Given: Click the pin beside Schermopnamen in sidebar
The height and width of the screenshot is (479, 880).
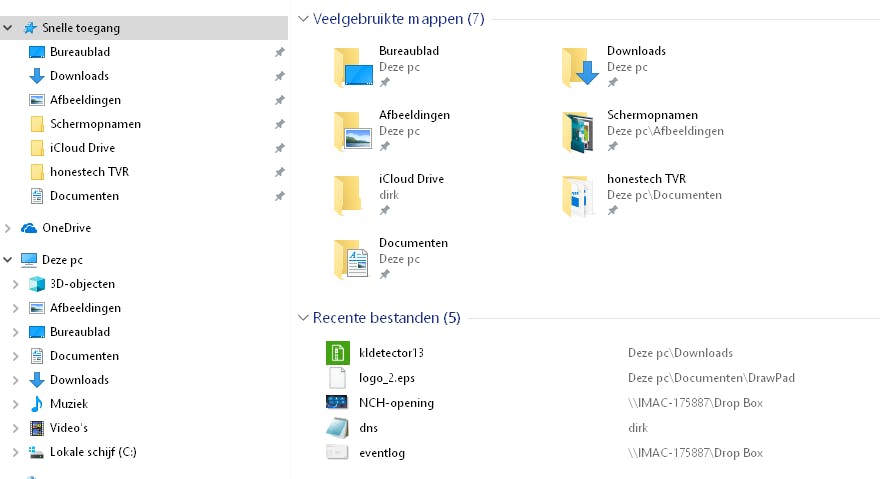Looking at the screenshot, I should click(x=280, y=124).
